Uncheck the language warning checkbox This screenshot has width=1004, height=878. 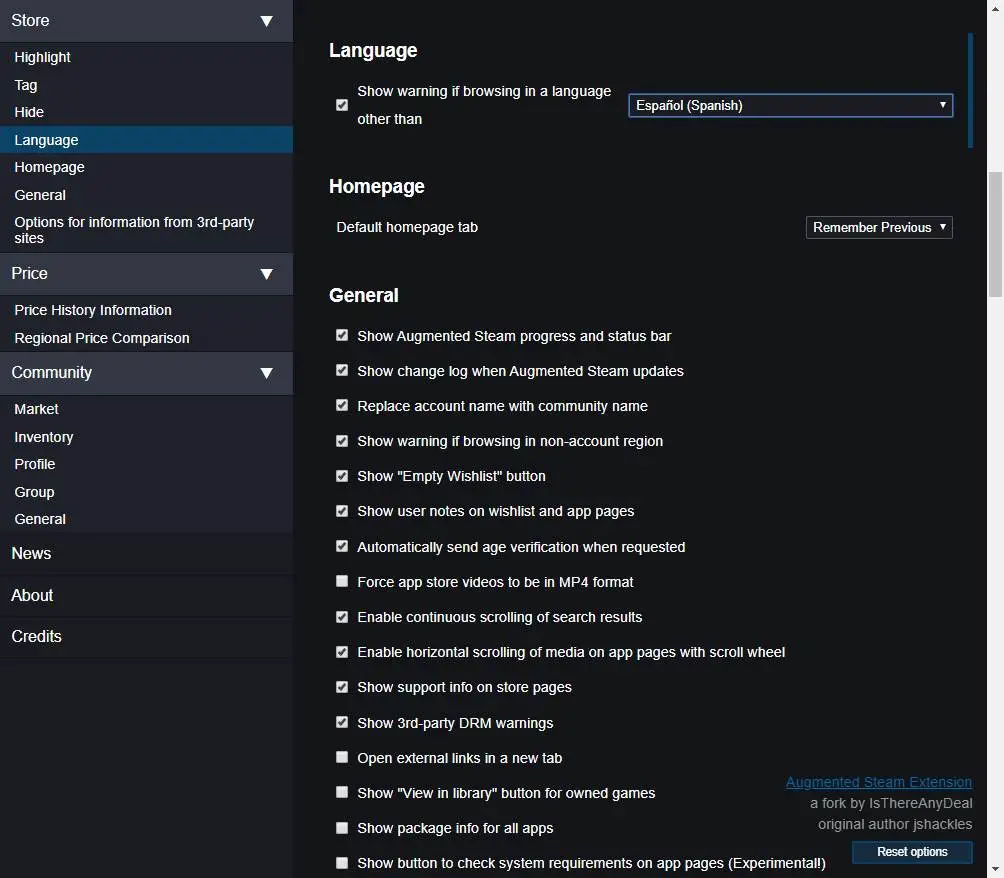tap(342, 105)
